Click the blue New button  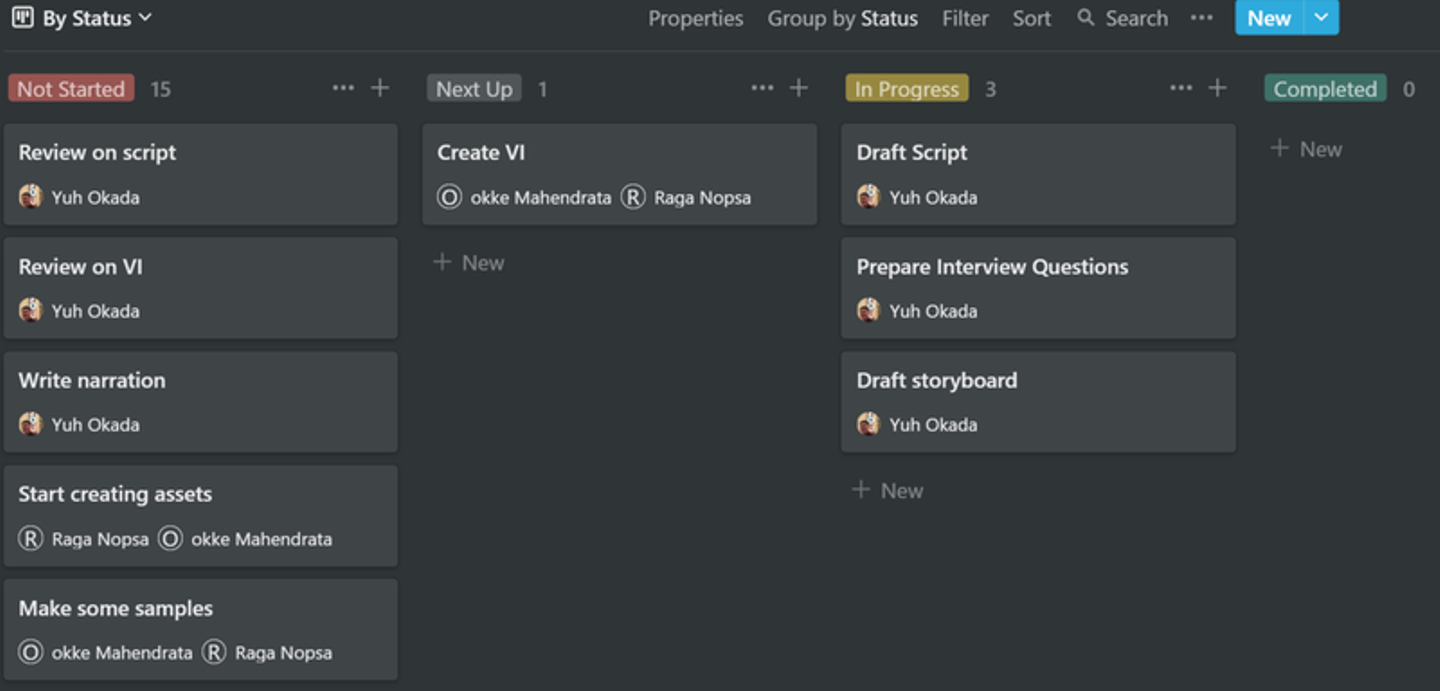(x=1268, y=18)
